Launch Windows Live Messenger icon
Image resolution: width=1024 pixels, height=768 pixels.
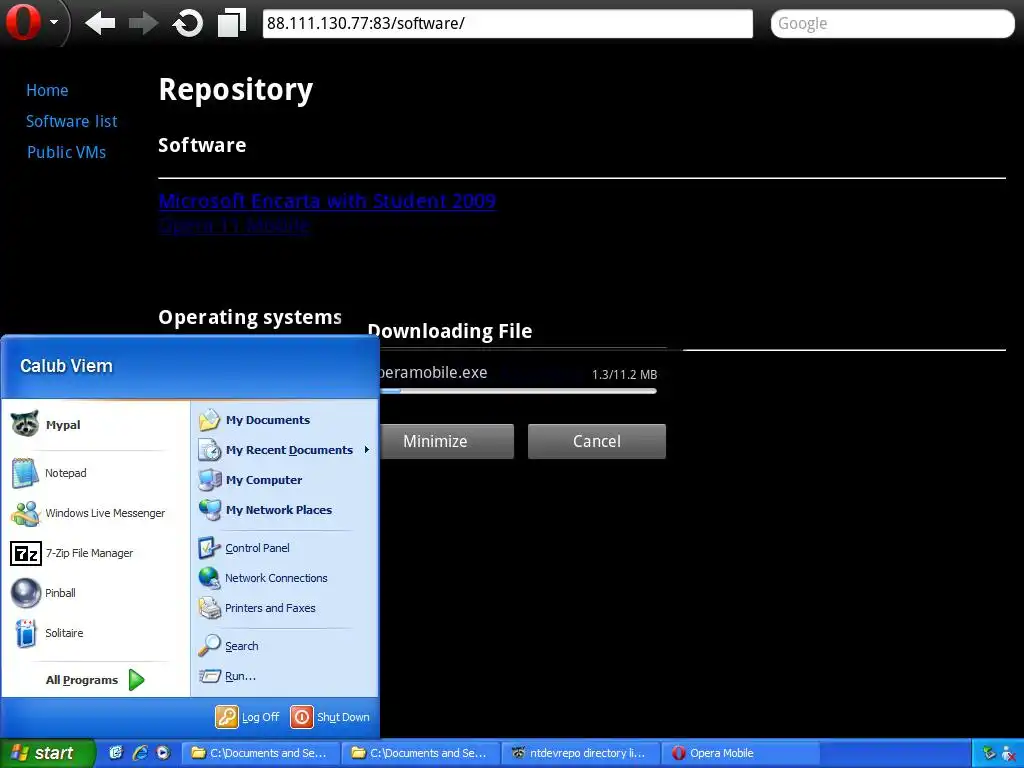25,513
